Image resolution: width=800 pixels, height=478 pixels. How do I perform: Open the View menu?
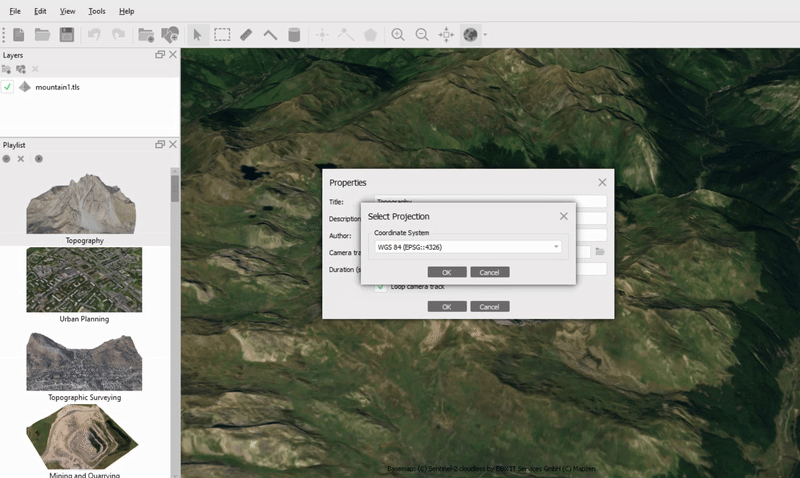pos(67,11)
